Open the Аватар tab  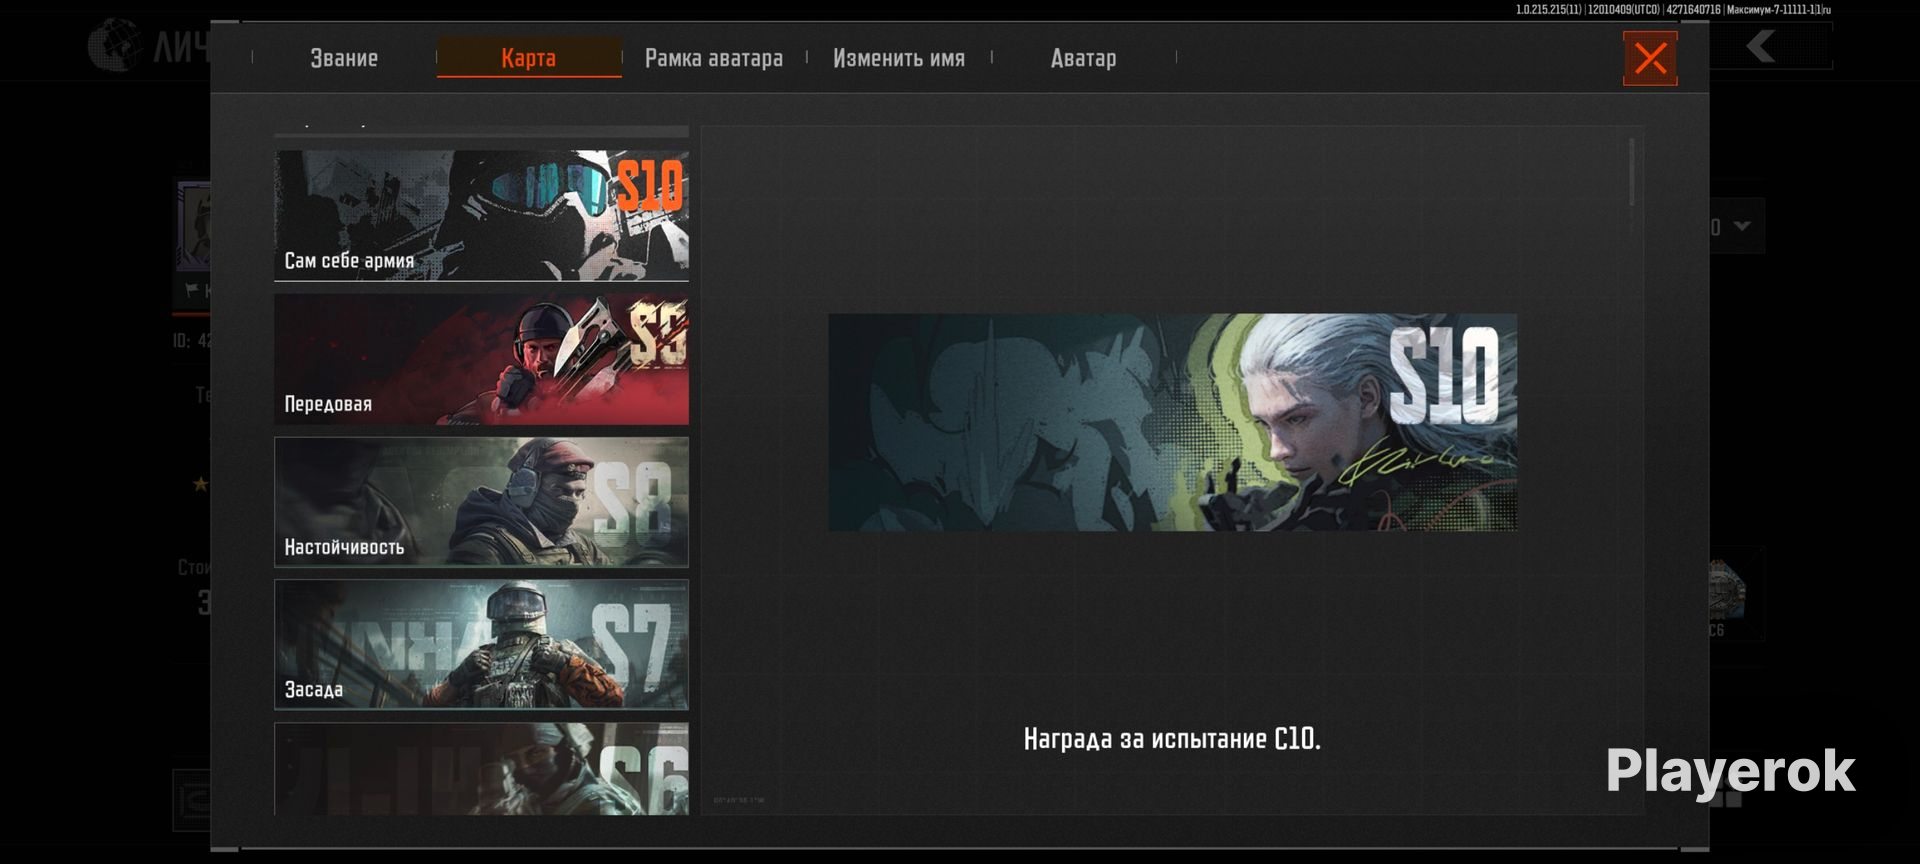point(1083,58)
